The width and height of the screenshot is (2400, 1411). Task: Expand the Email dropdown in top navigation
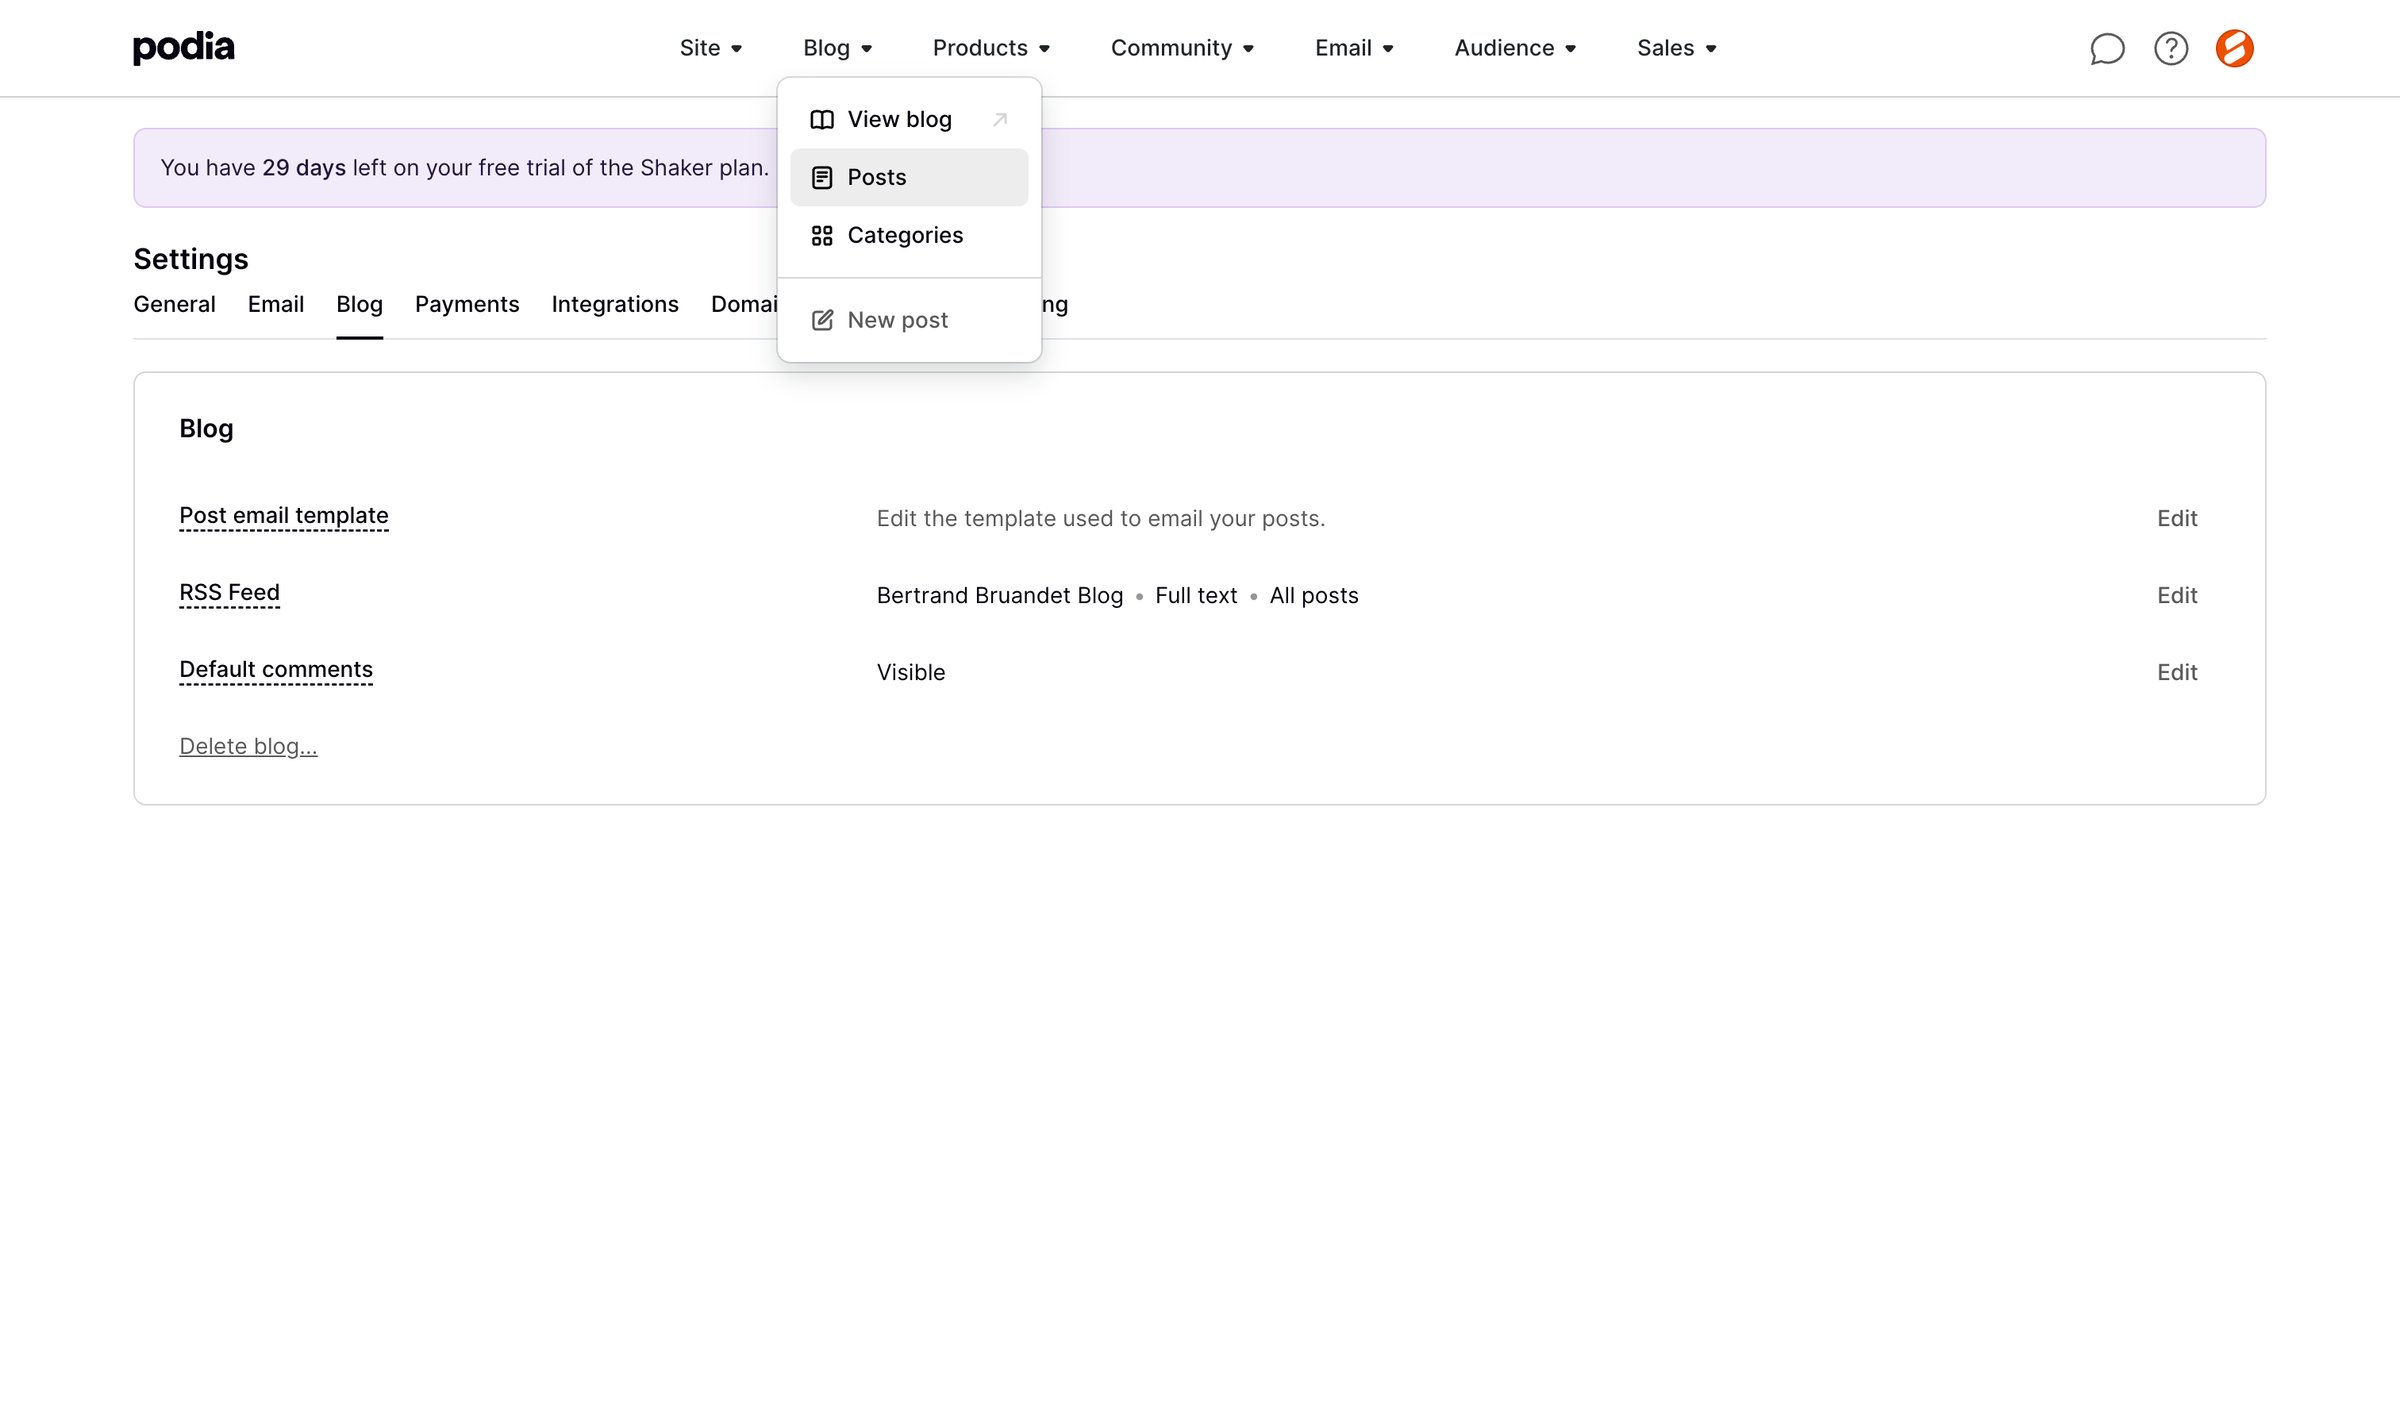point(1354,48)
